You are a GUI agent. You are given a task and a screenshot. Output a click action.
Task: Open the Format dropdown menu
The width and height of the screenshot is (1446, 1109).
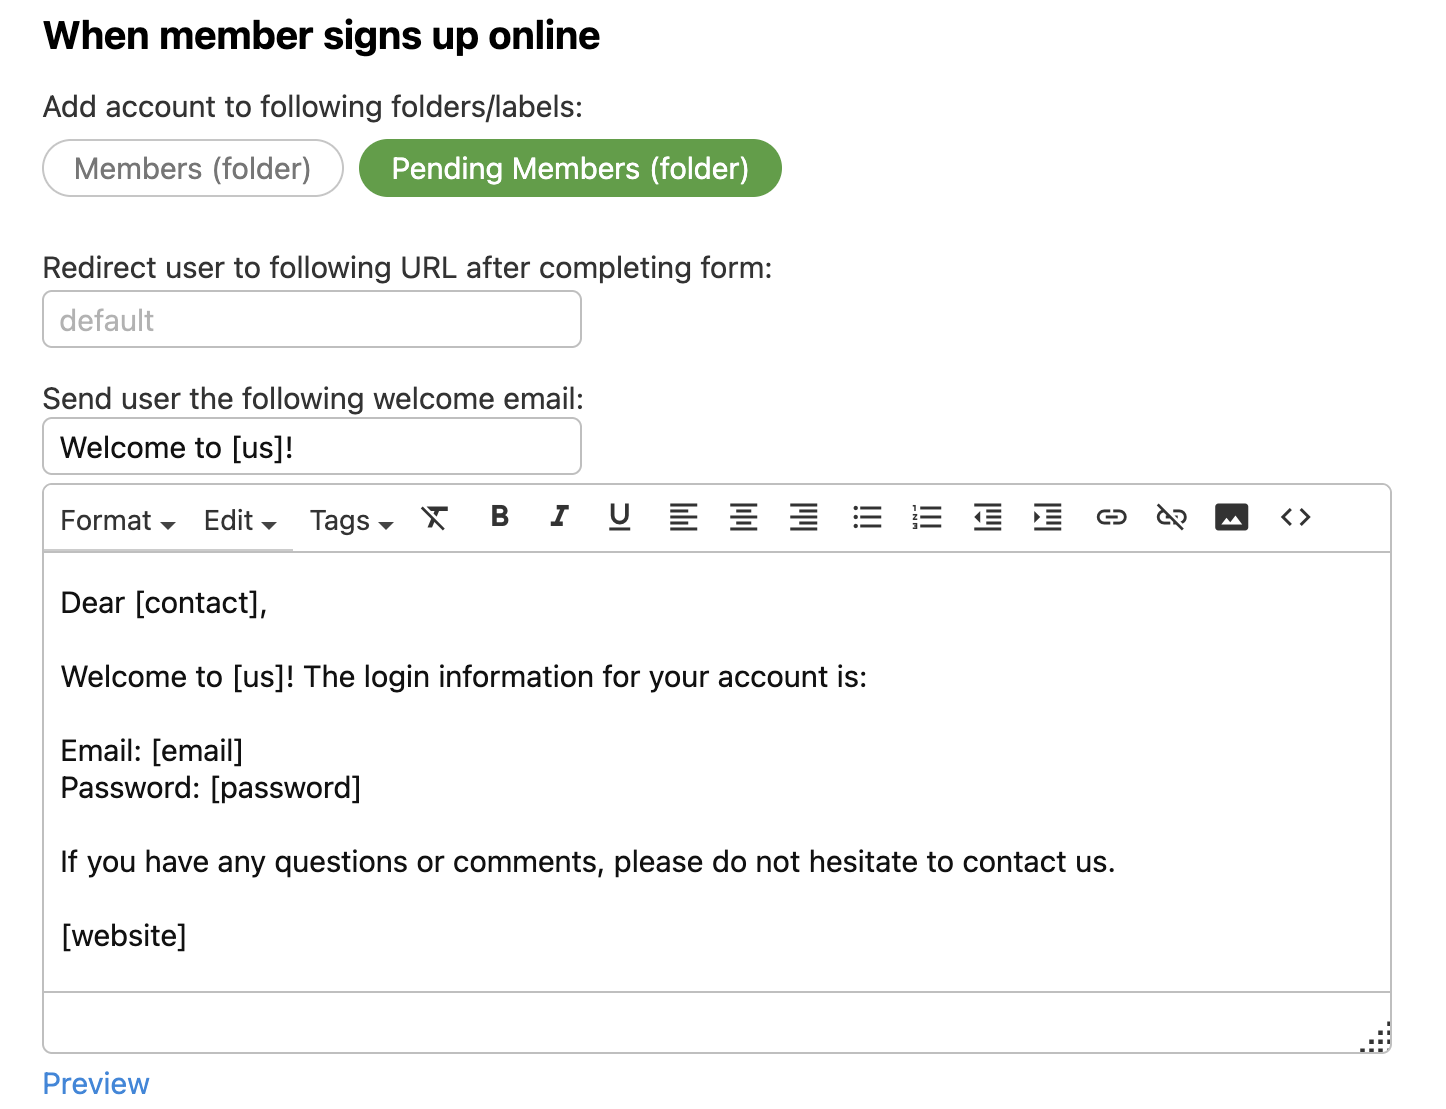click(117, 521)
